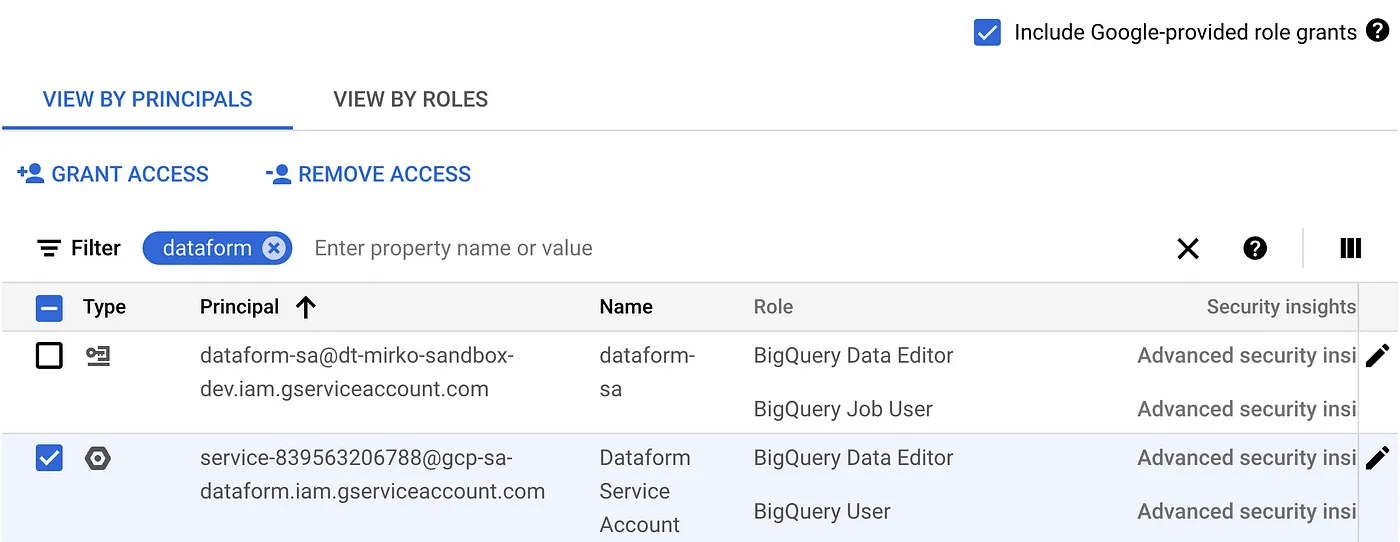Screen dimensions: 1400x542
Task: Open Advanced security insights for BigQuery Job User
Action: coord(1247,409)
